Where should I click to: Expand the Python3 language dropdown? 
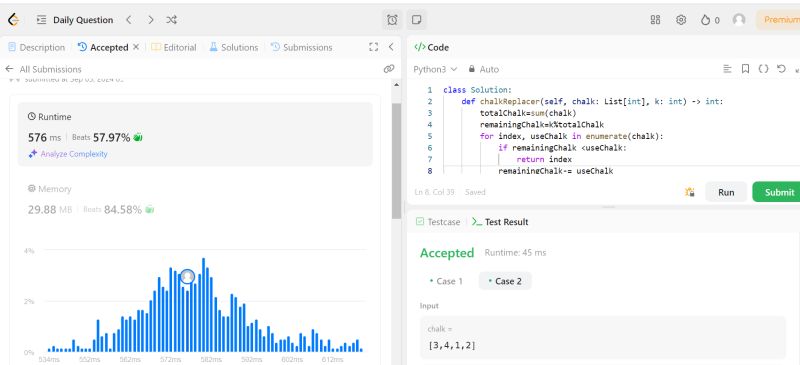(435, 69)
